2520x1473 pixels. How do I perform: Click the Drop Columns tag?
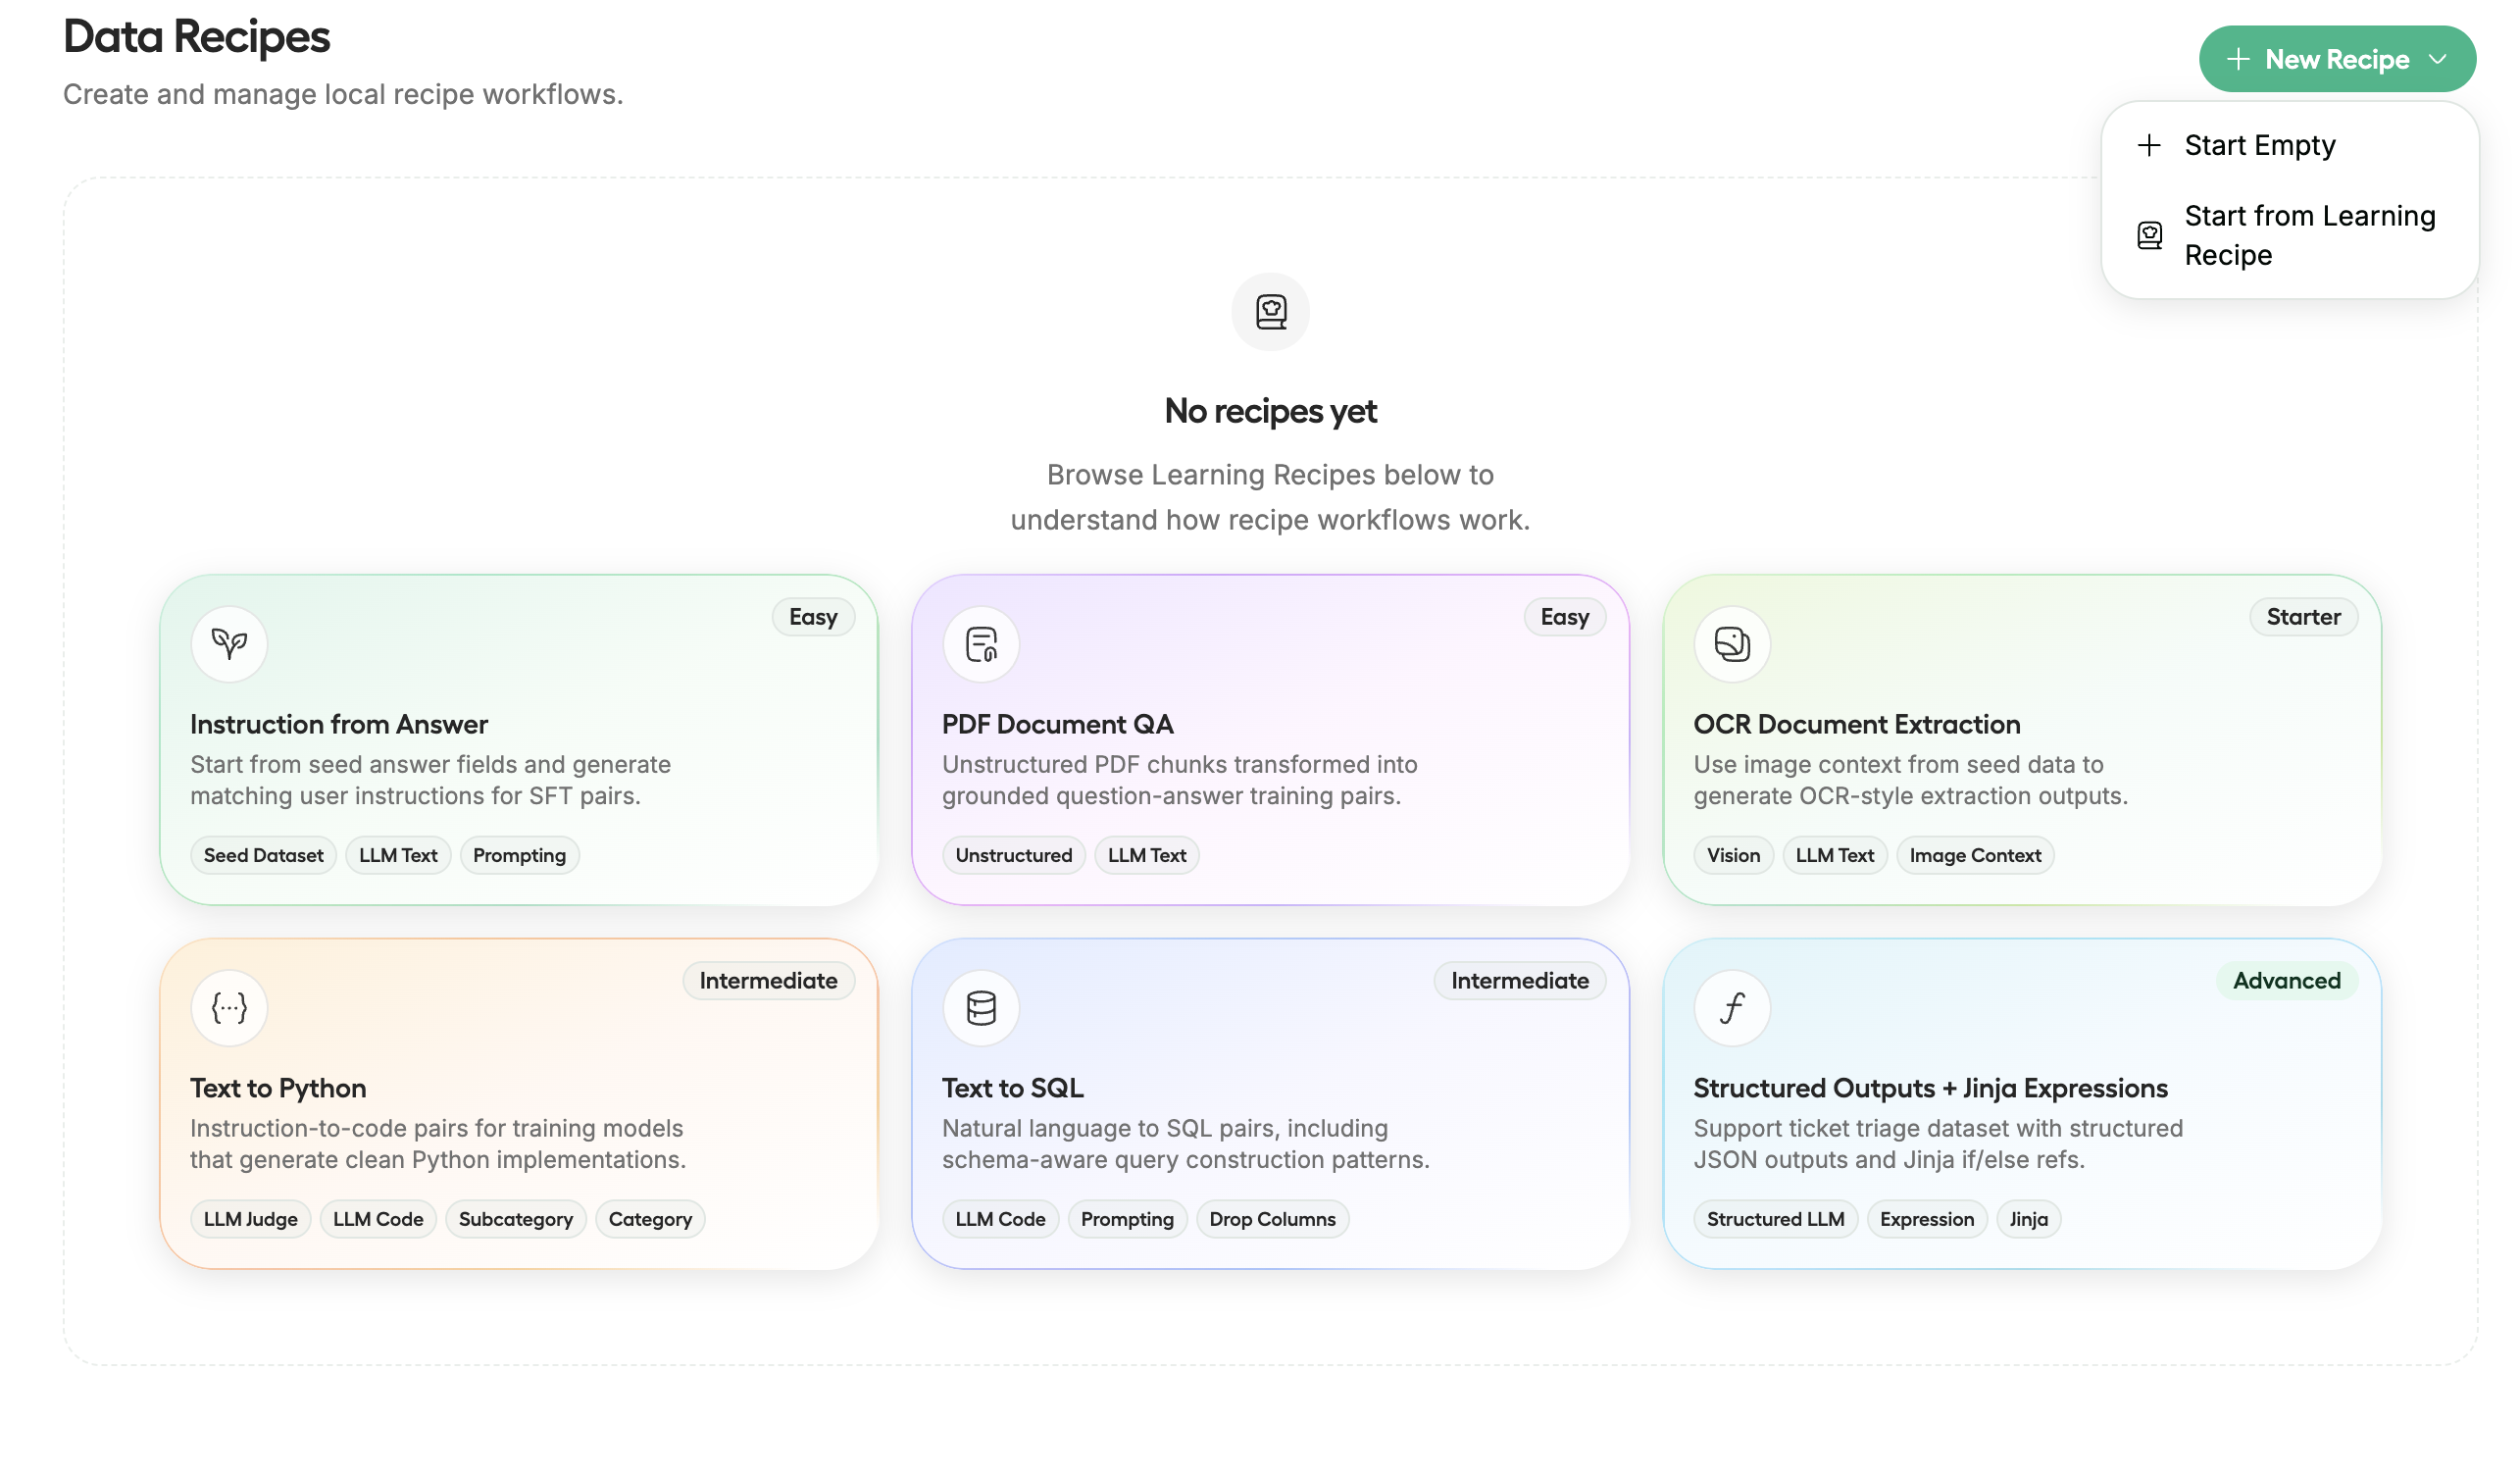click(x=1272, y=1219)
